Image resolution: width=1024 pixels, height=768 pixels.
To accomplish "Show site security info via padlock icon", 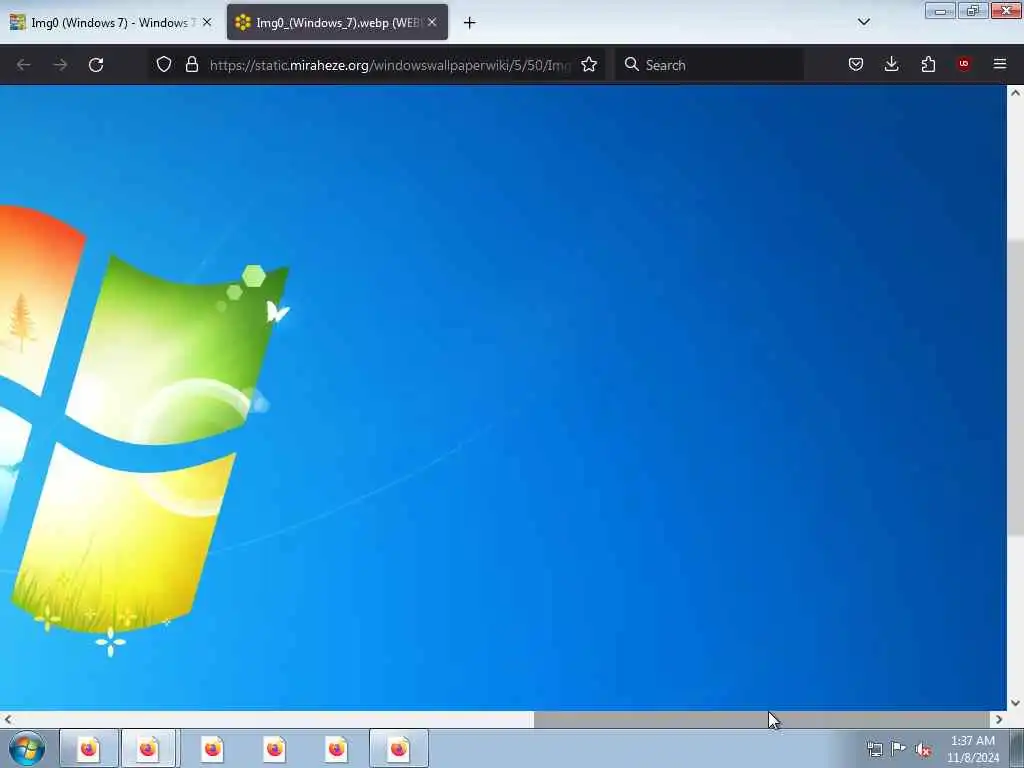I will pos(191,65).
